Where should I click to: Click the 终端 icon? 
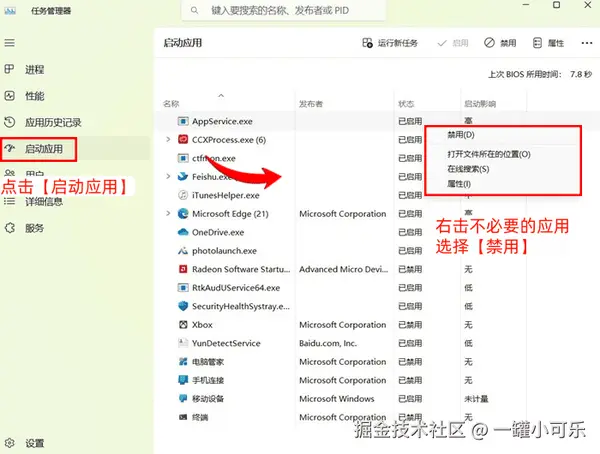[183, 417]
